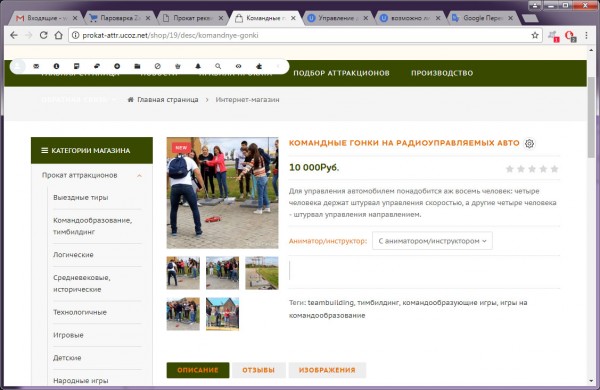The height and width of the screenshot is (390, 600).
Task: Reload the page with refresh button
Action: click(x=43, y=35)
